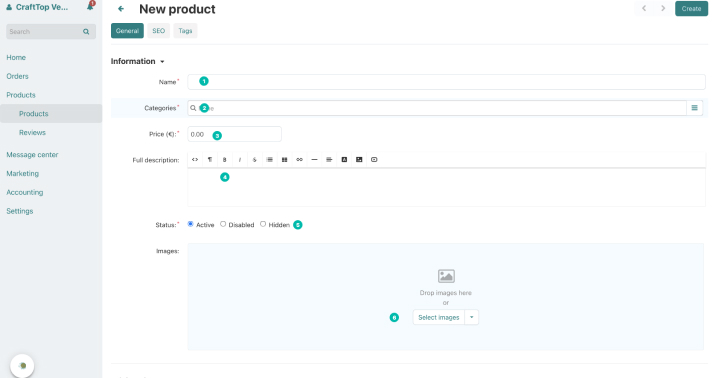
Task: Click into the Full description text area
Action: click(447, 187)
